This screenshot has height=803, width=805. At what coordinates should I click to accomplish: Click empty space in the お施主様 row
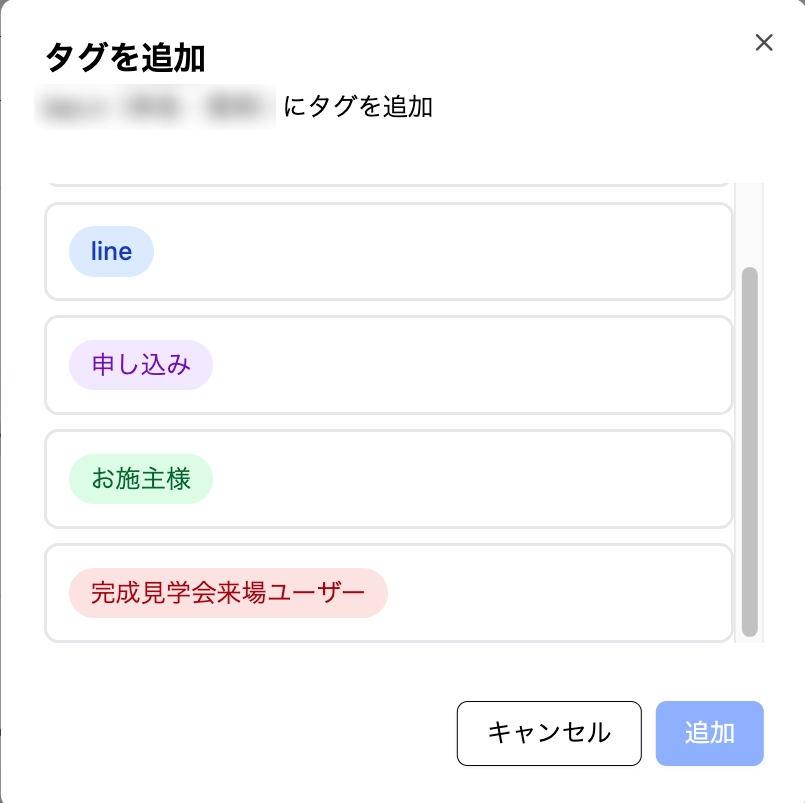470,479
